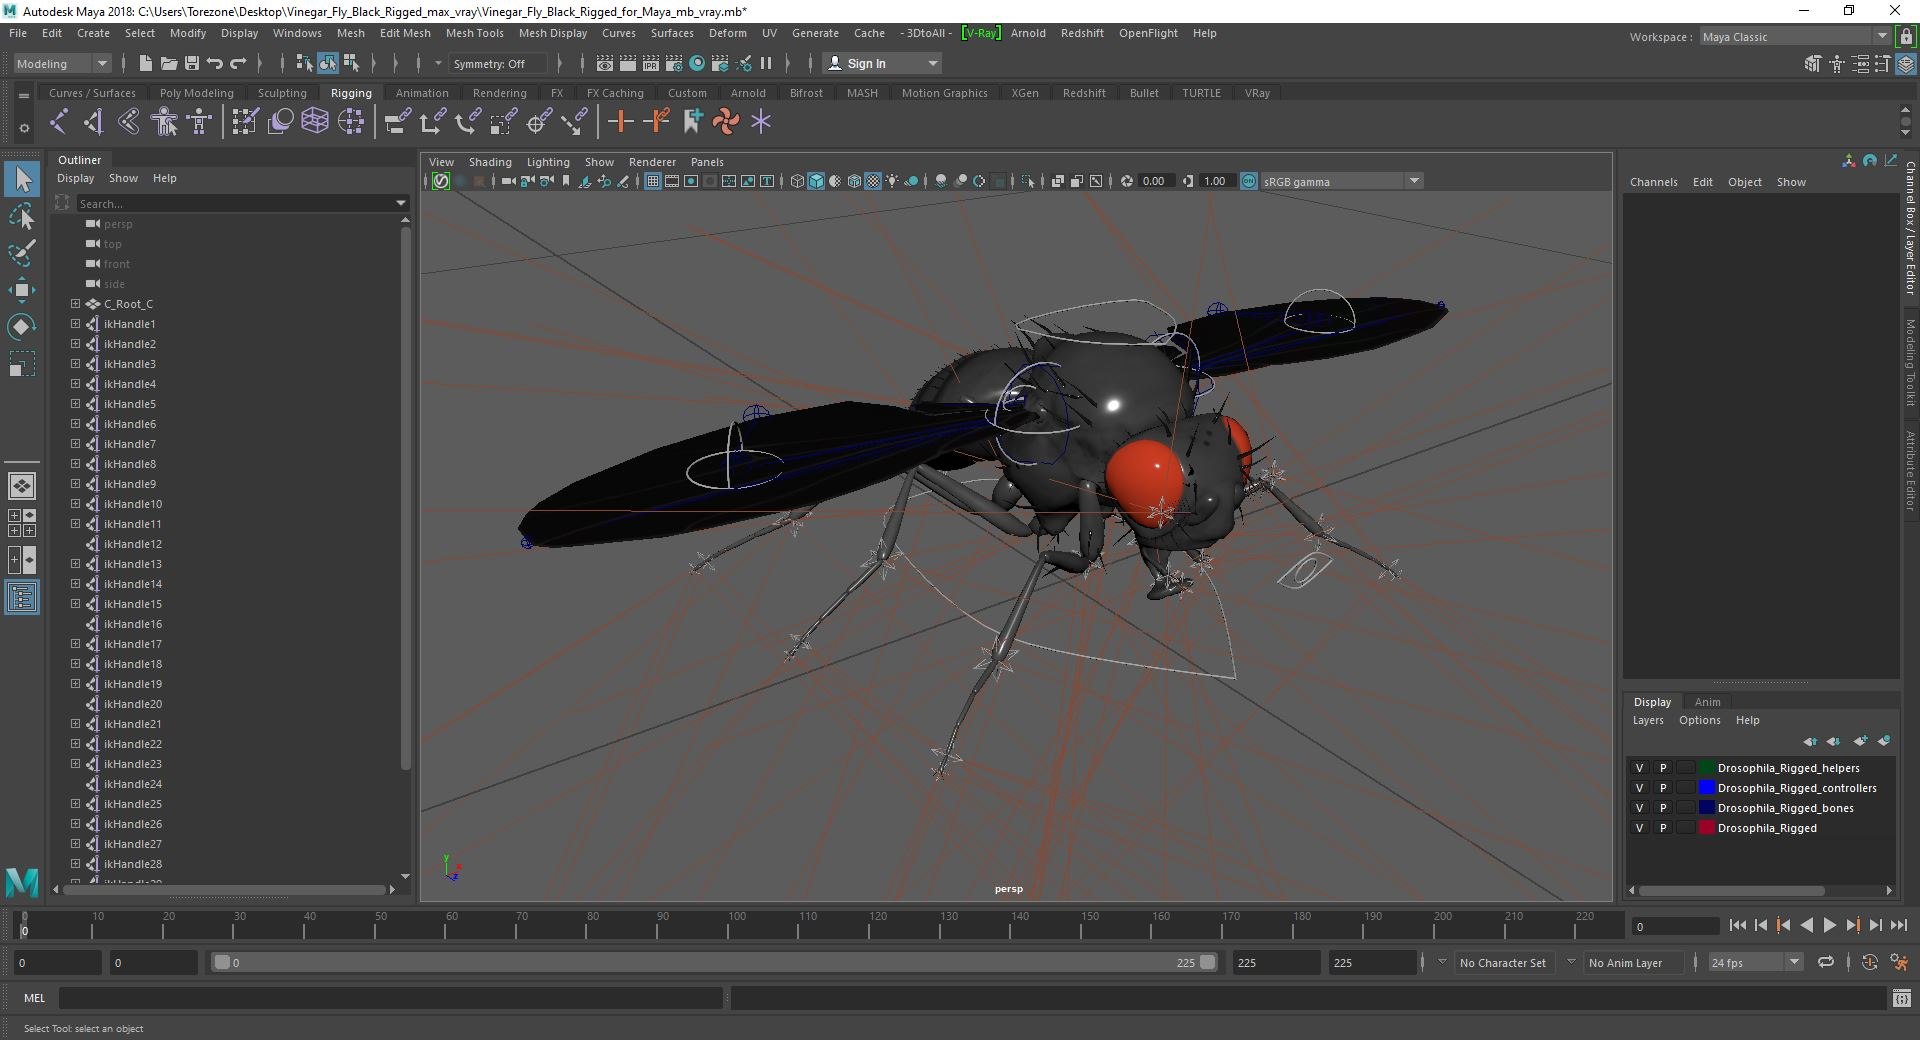Select four-view pane layout
This screenshot has width=1920, height=1040.
point(22,523)
